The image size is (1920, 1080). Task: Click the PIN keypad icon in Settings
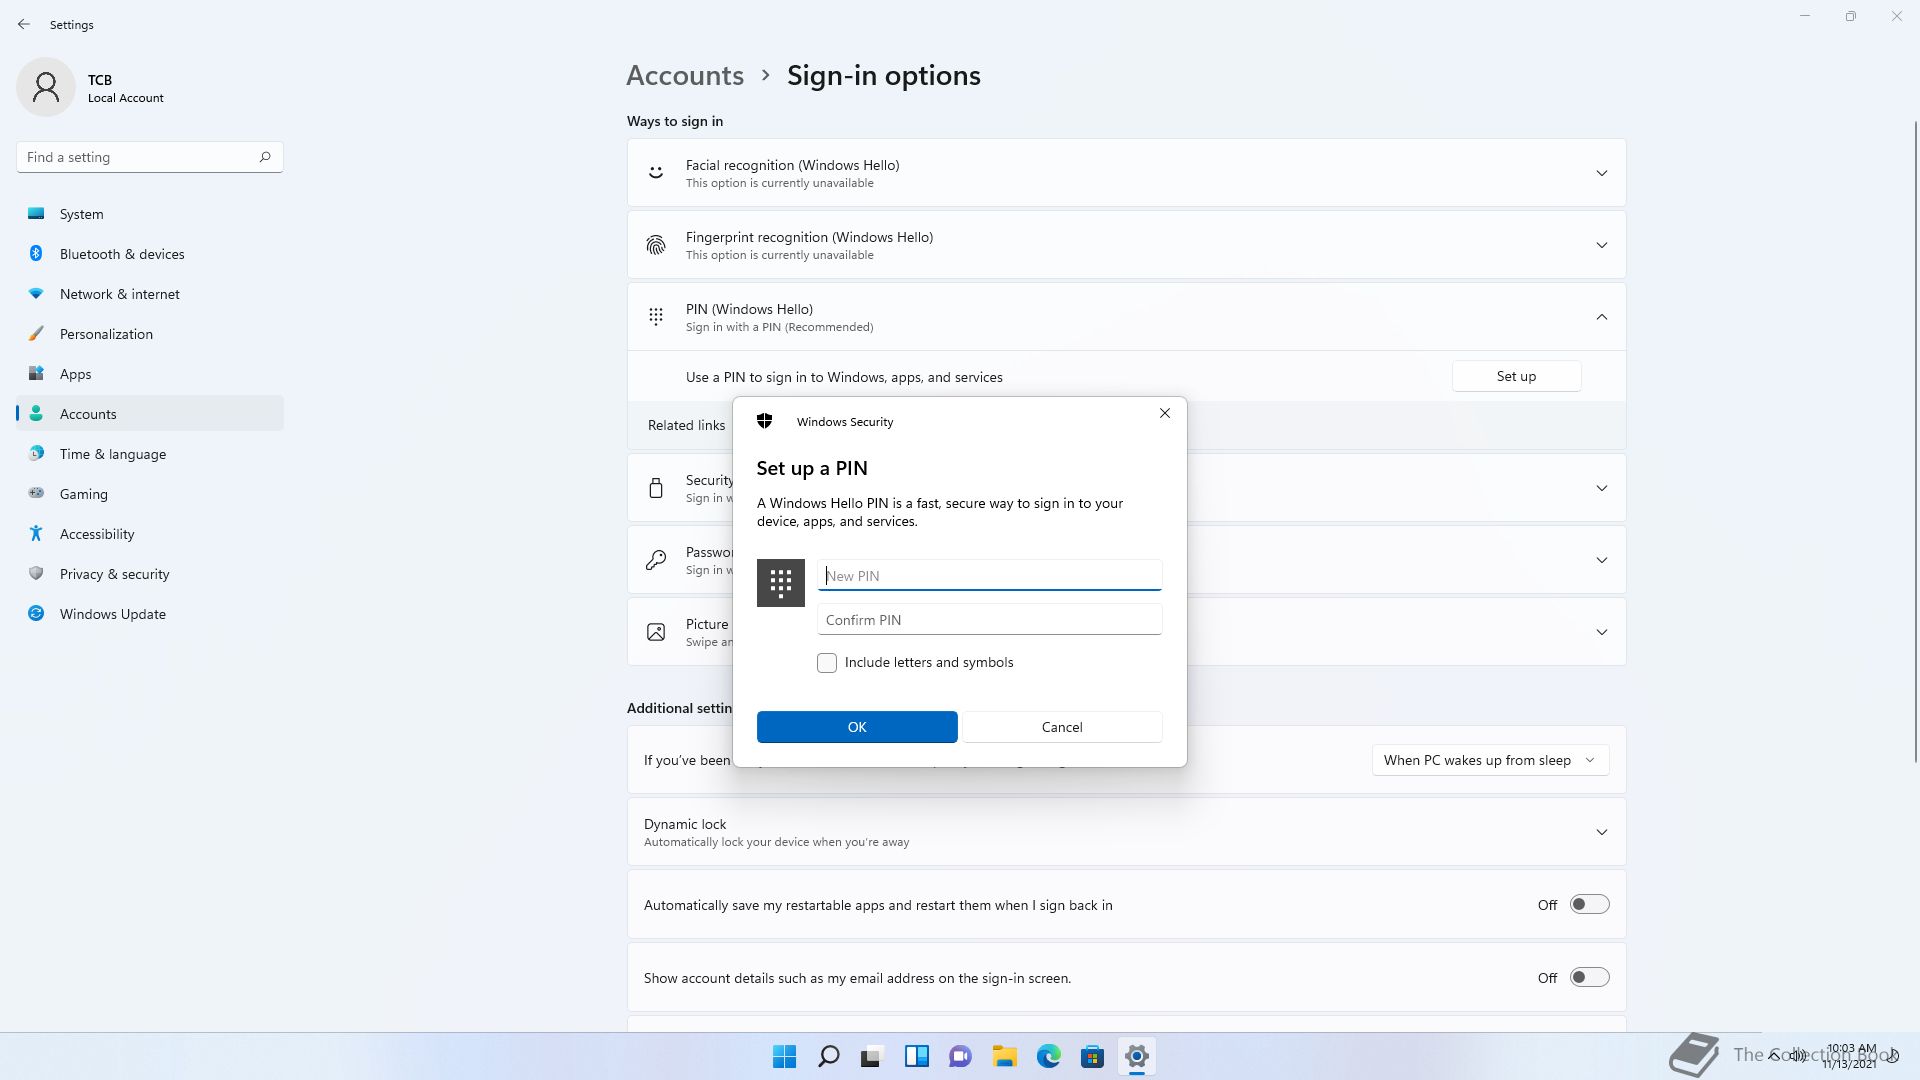point(656,316)
